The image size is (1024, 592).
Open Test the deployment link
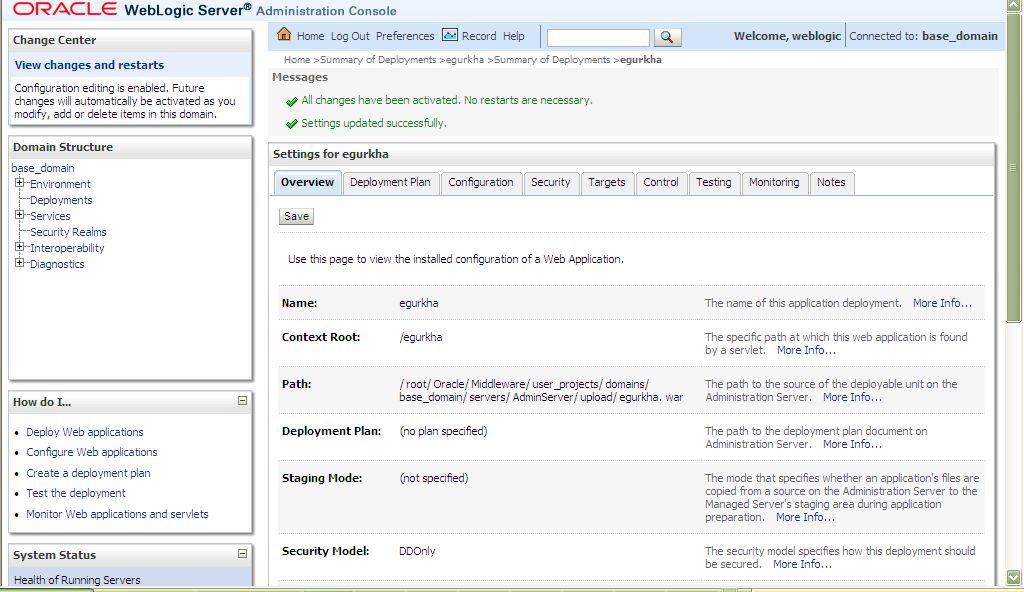tap(76, 493)
